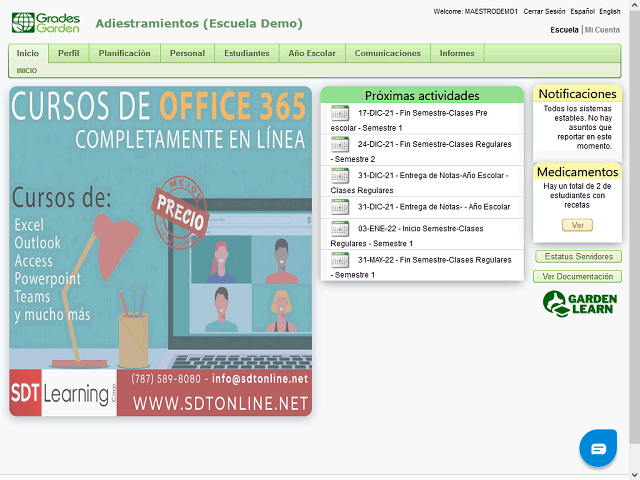Open calendar icon for 17-DIC-21 activity
This screenshot has width=640, height=480.
coord(340,113)
